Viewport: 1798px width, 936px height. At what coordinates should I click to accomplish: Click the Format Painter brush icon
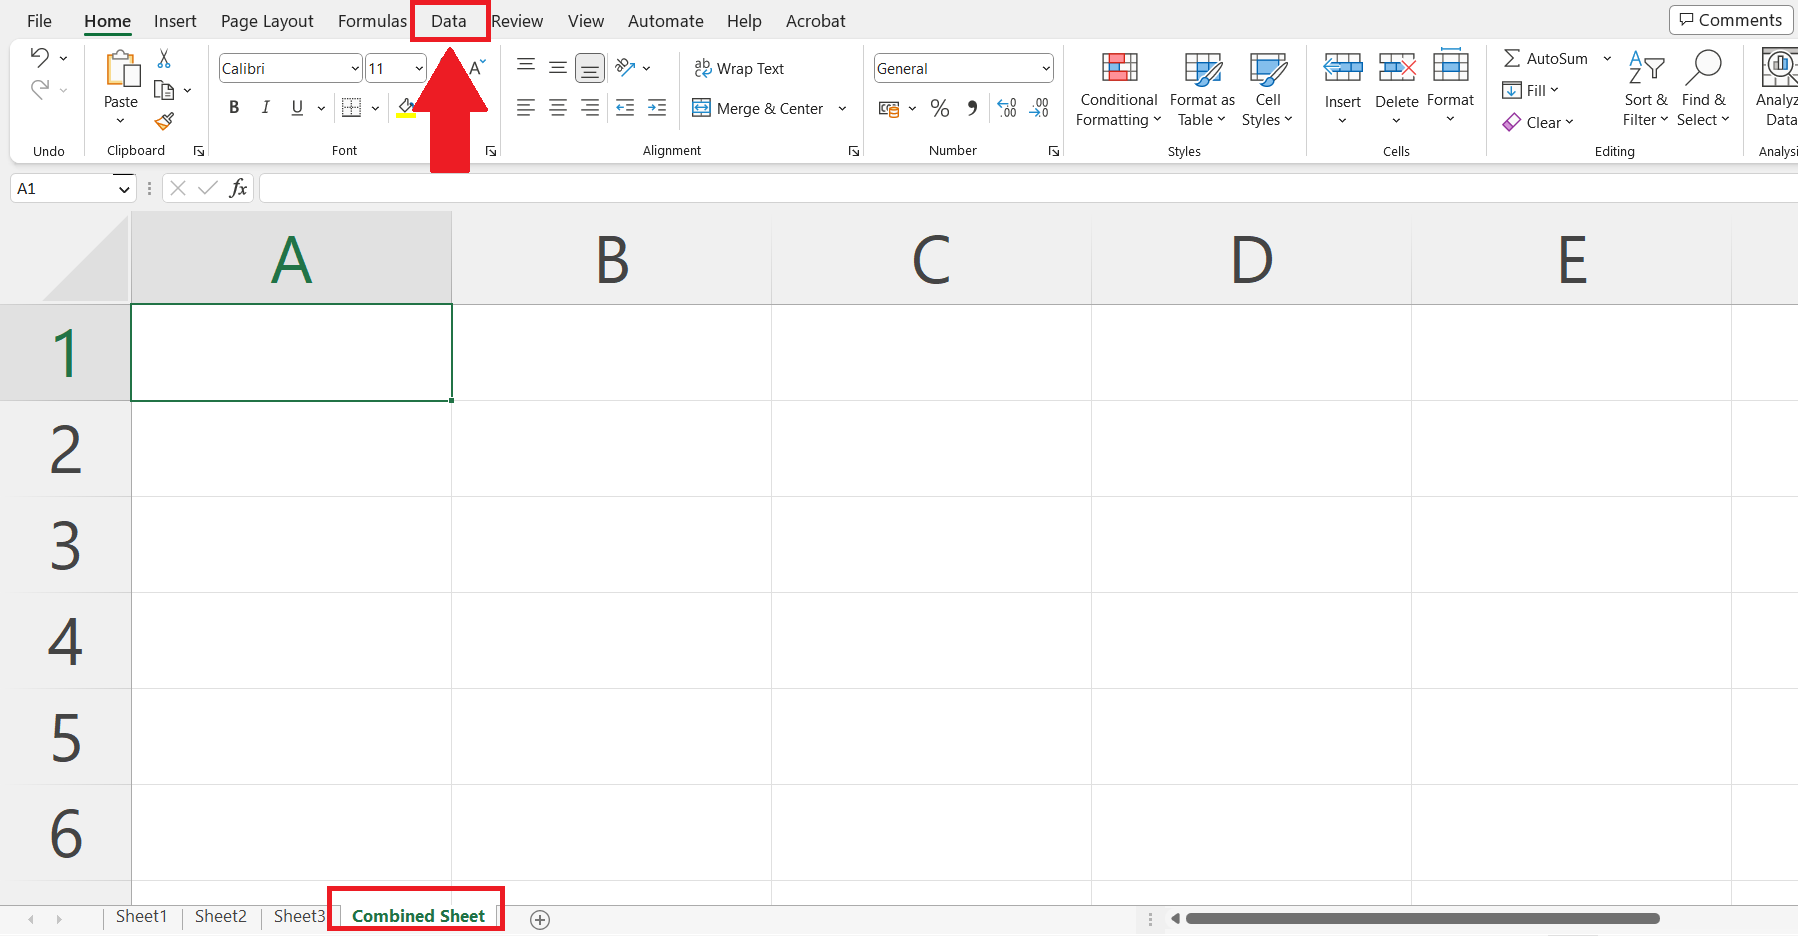click(165, 122)
